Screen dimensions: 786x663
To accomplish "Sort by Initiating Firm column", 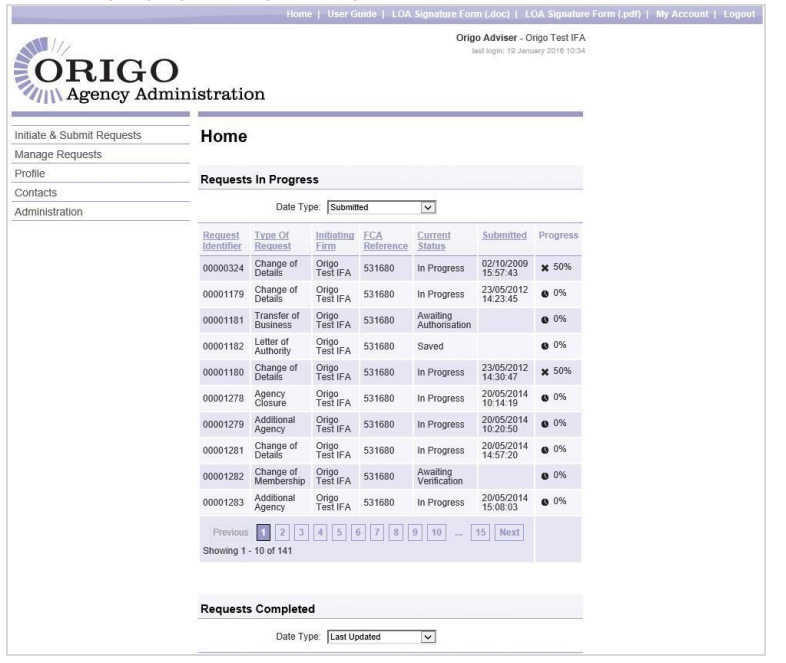I will pos(334,241).
